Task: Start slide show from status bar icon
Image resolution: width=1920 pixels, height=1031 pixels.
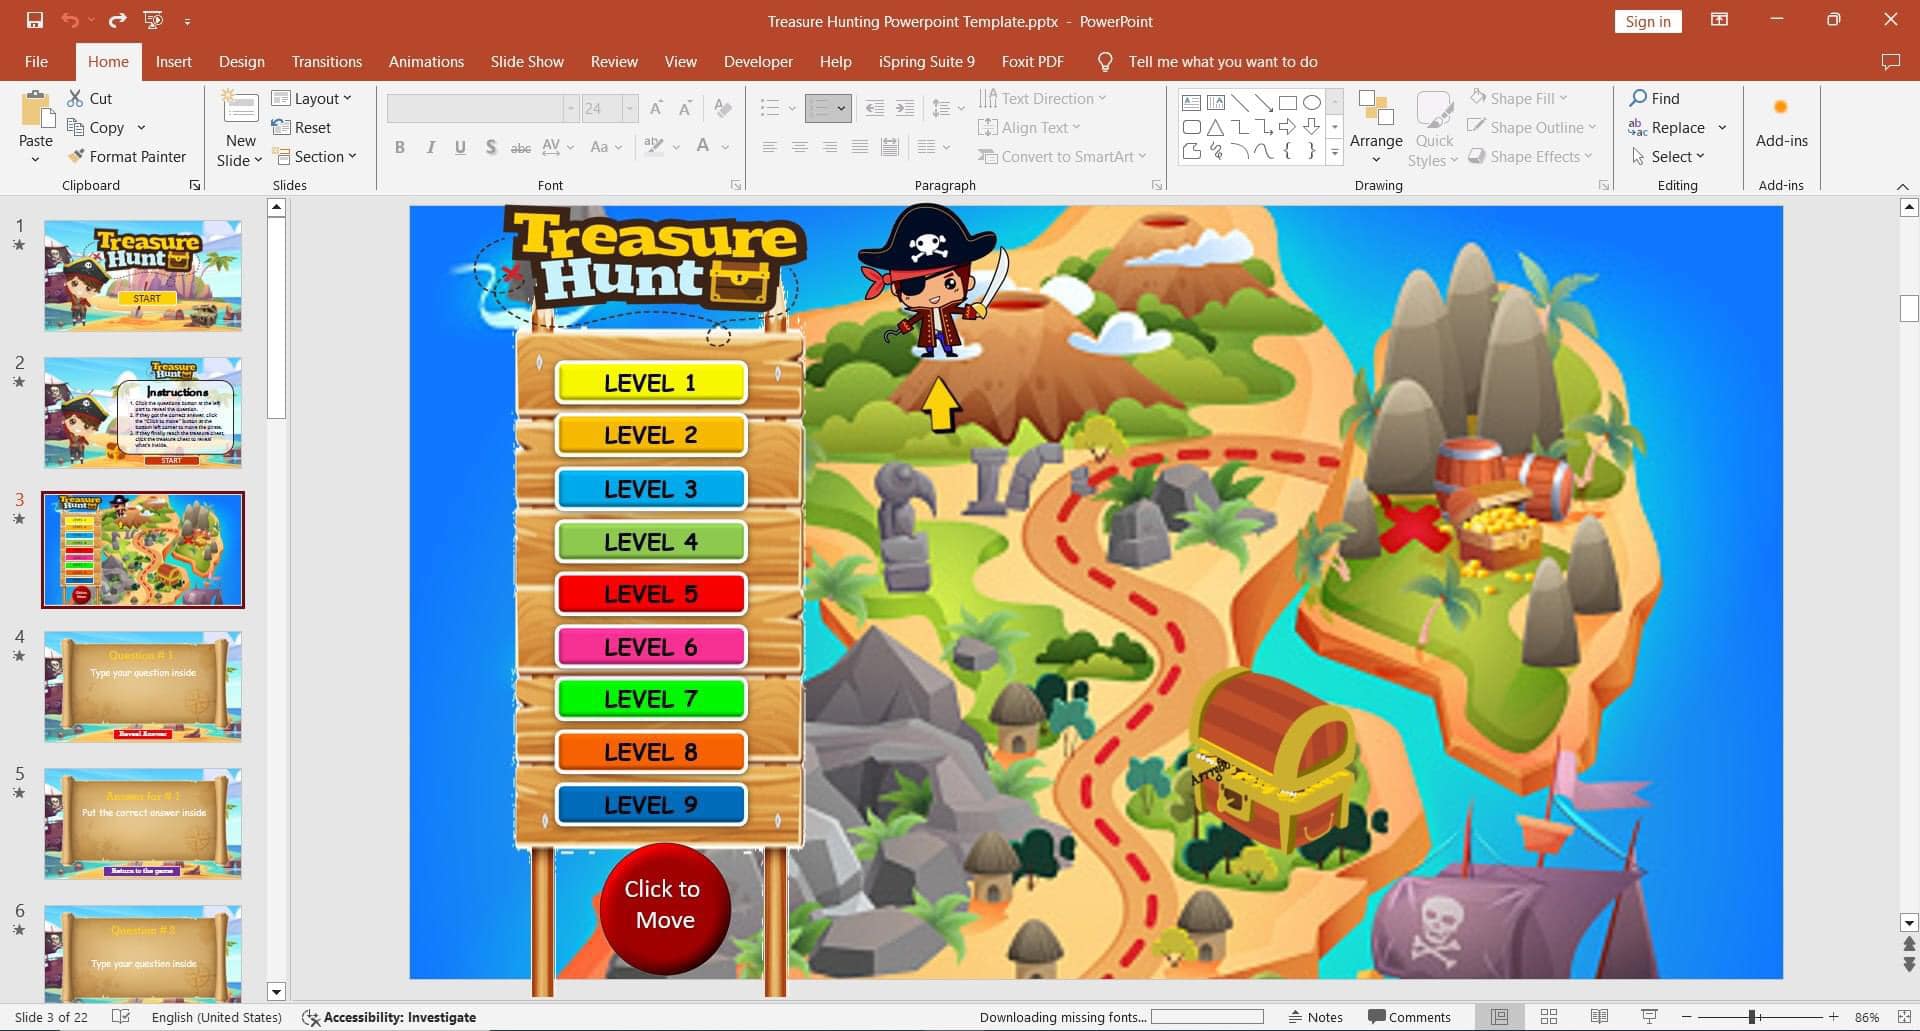Action: point(1650,1017)
